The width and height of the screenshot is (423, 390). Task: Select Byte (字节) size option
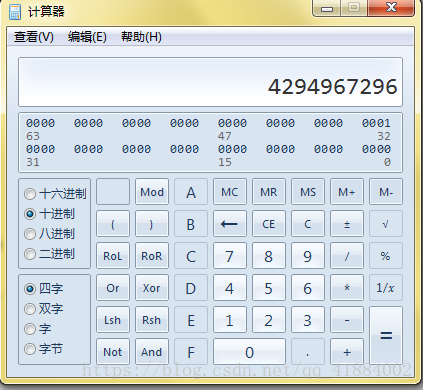43,349
